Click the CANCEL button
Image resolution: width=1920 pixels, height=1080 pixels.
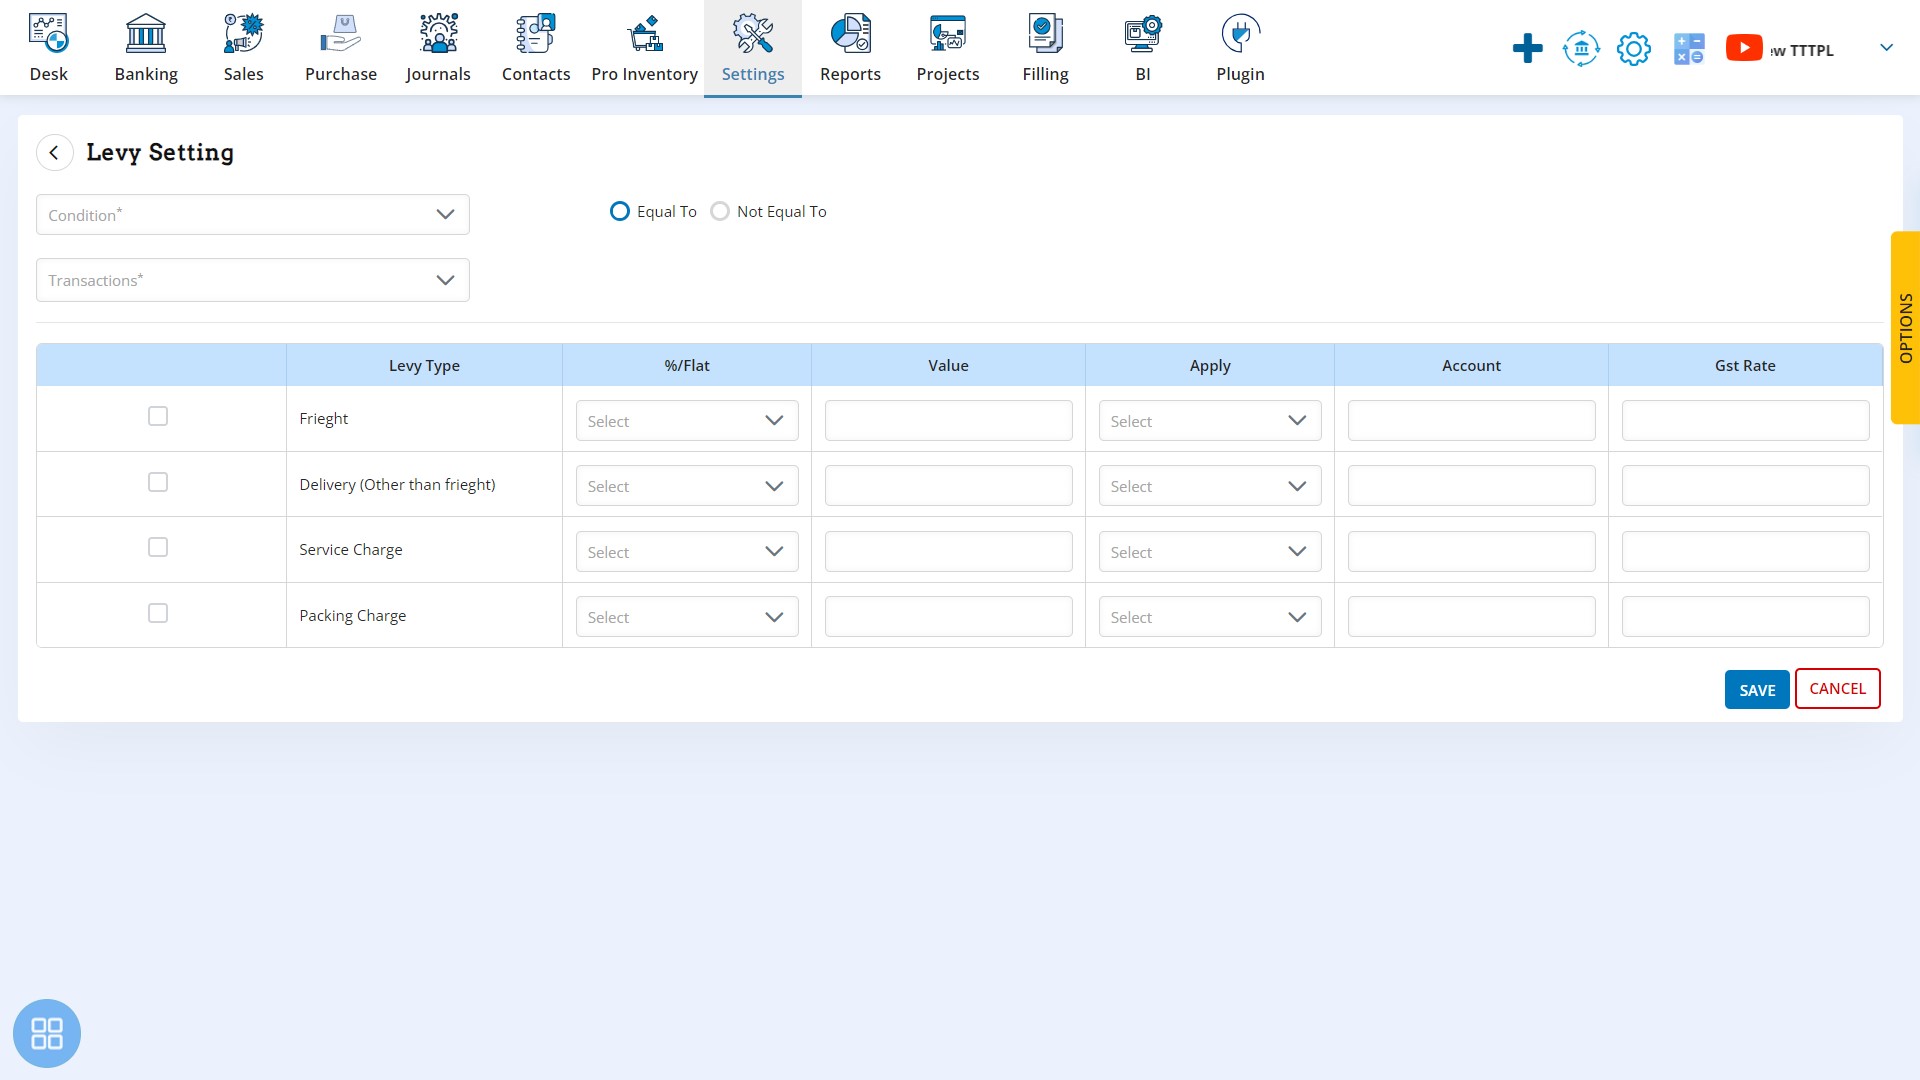[x=1838, y=689]
